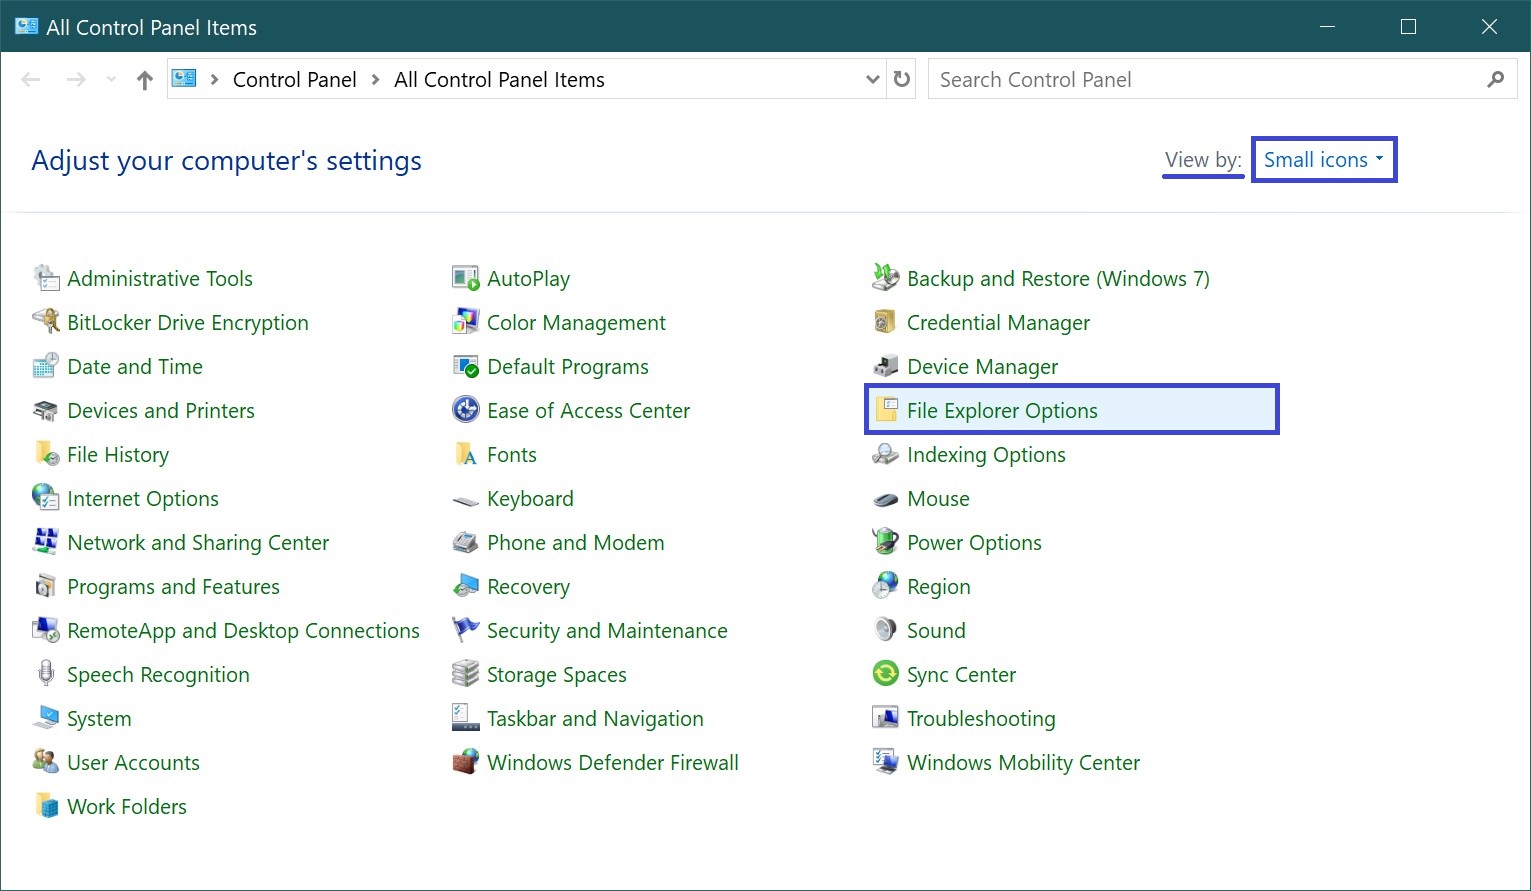Click the Devices and Printers icon
1531x891 pixels.
point(46,410)
